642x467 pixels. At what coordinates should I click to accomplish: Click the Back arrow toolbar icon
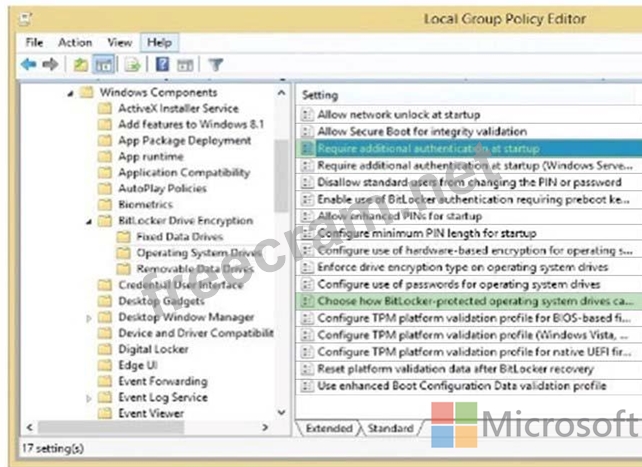(x=29, y=64)
